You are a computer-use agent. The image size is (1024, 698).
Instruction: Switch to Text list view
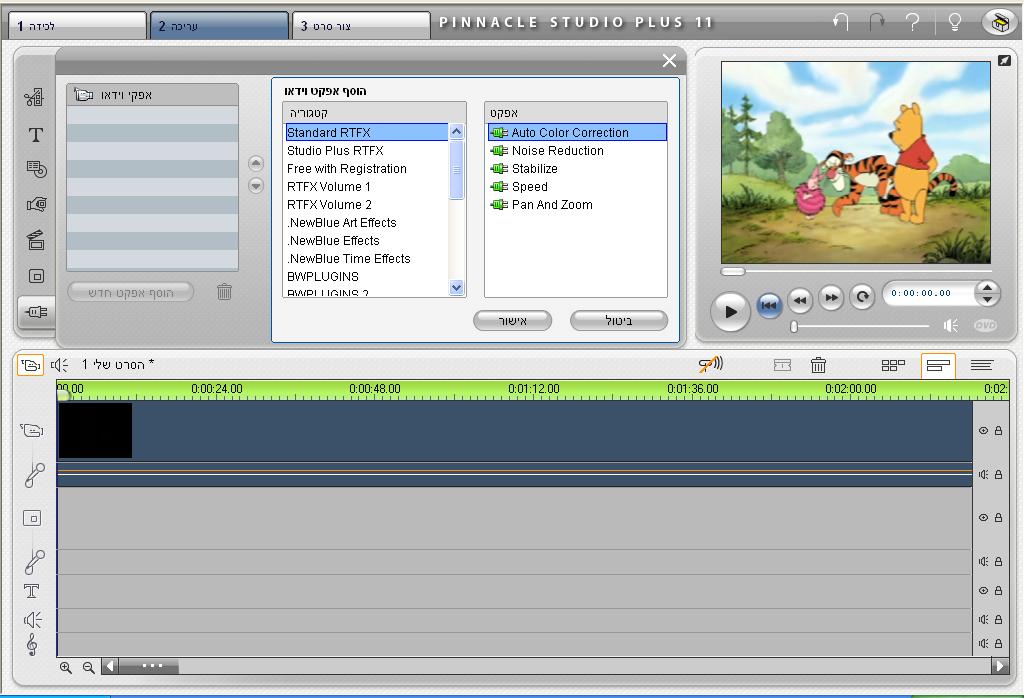tap(982, 365)
